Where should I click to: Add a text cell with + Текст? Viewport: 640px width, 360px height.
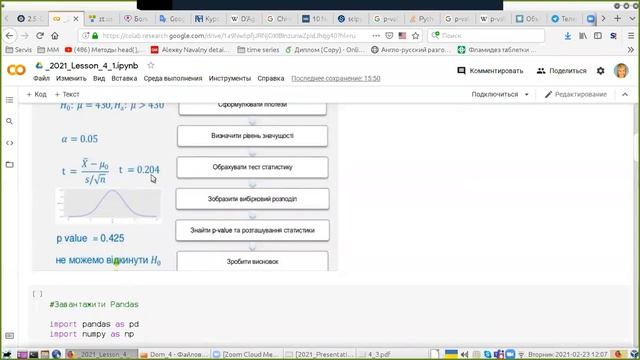tap(67, 94)
